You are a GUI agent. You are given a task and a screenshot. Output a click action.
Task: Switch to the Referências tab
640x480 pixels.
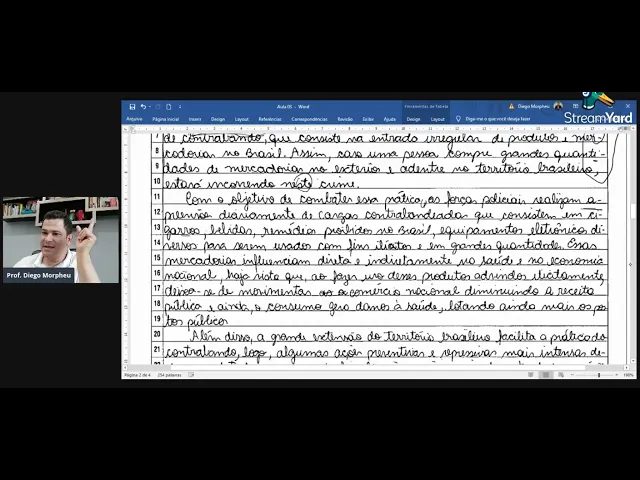point(270,119)
